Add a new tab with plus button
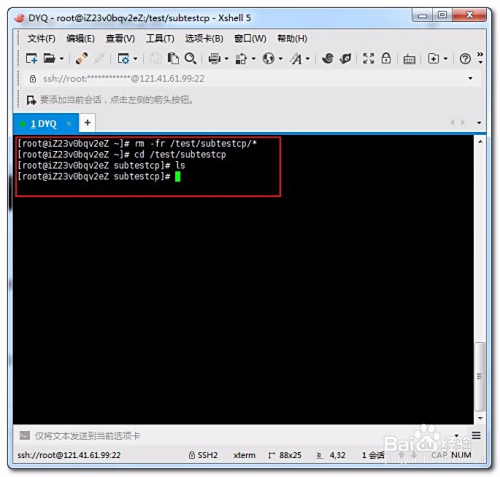Viewport: 500px width, 477px height. [x=87, y=123]
